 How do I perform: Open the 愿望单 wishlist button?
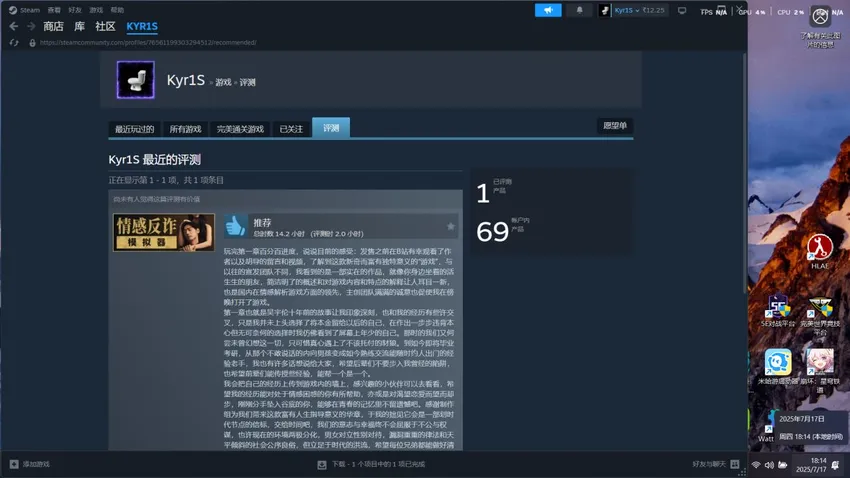(614, 125)
